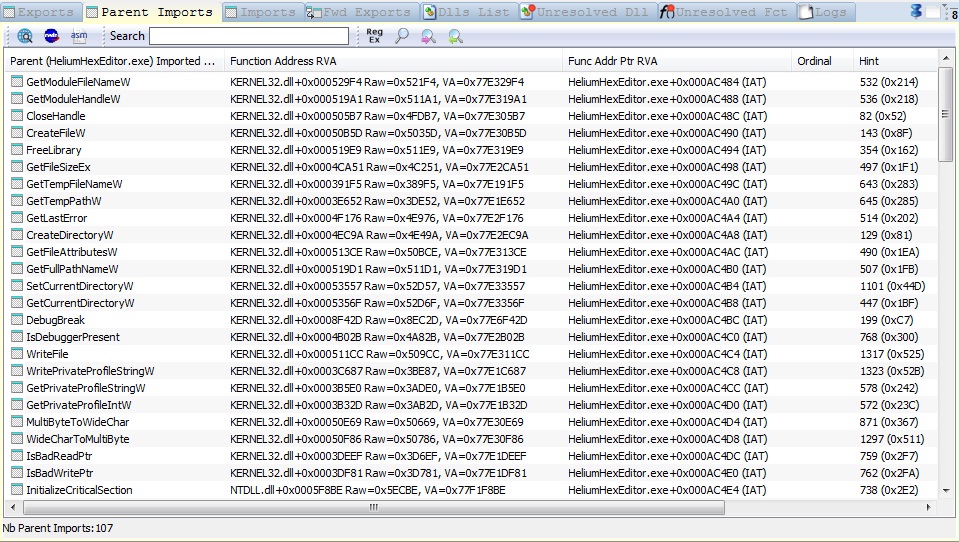Click the horizontal scrollbar left arrow
The height and width of the screenshot is (542, 960).
(x=13, y=507)
